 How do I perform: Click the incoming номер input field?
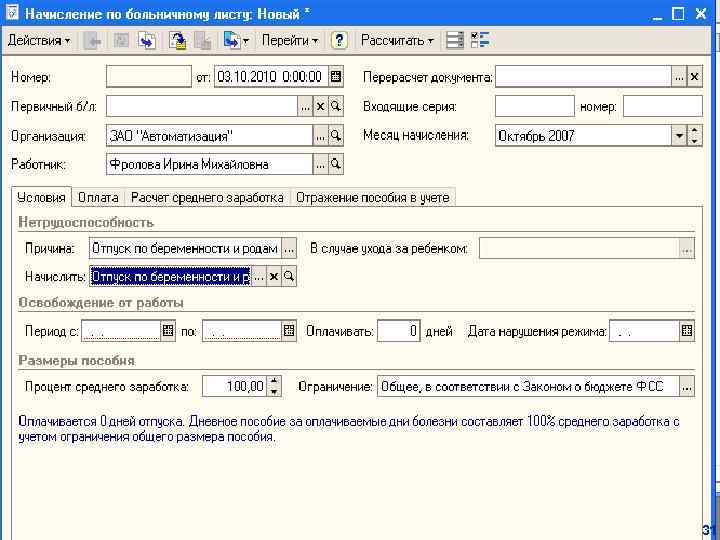663,107
